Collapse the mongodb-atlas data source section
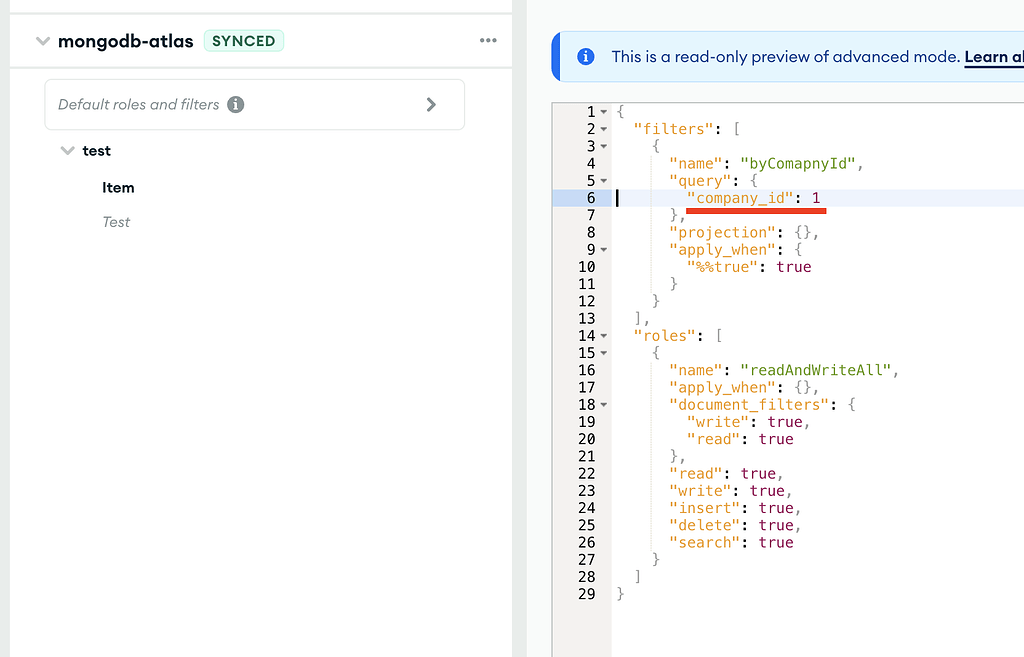1024x657 pixels. [x=42, y=42]
